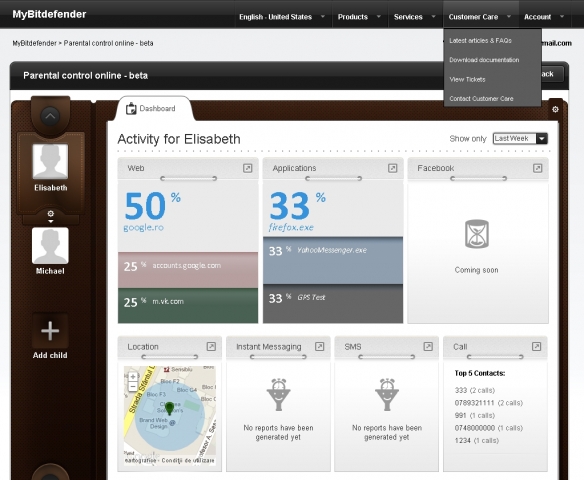The width and height of the screenshot is (584, 480).
Task: Switch to Michael's profile thumbnail
Action: coord(50,246)
